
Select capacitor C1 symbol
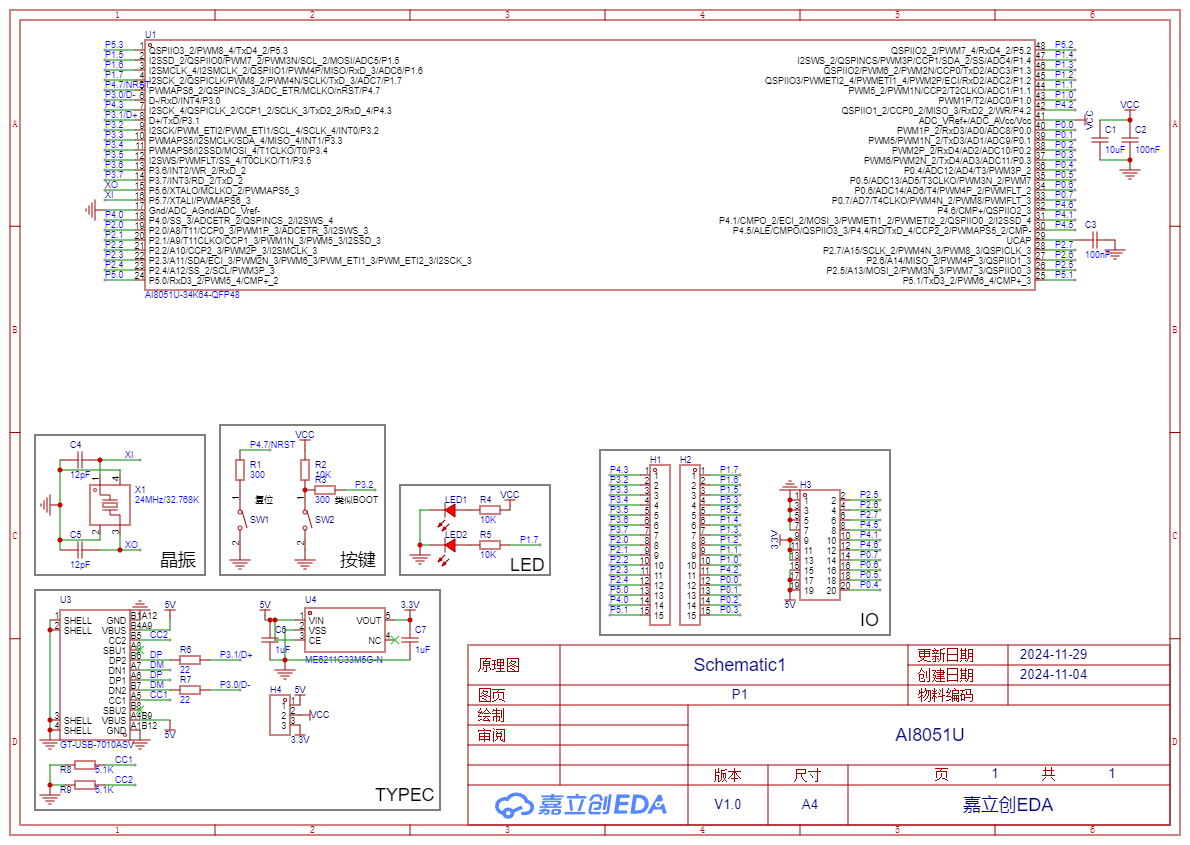[1100, 140]
